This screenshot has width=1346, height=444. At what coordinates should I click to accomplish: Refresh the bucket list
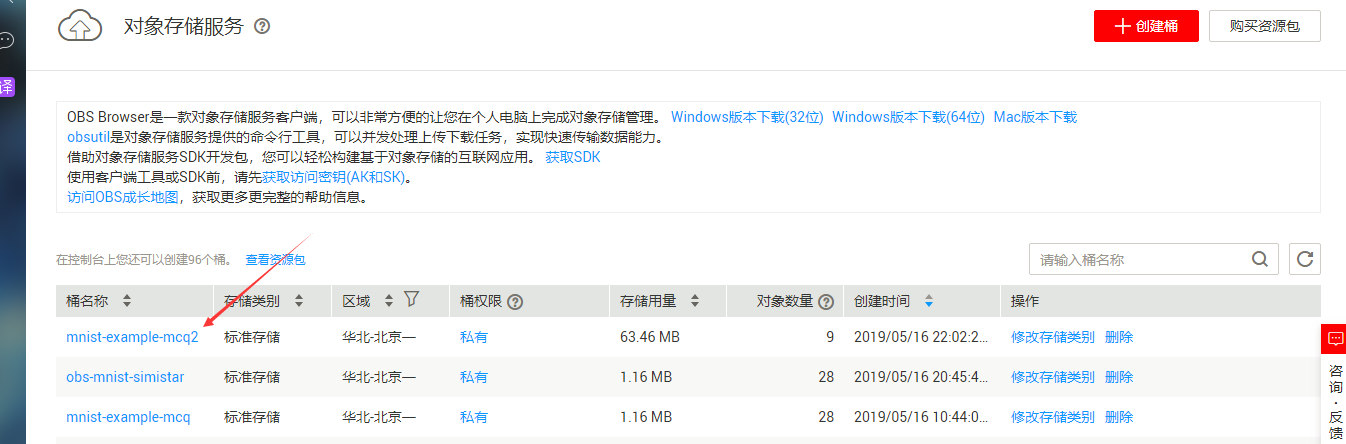(1304, 259)
